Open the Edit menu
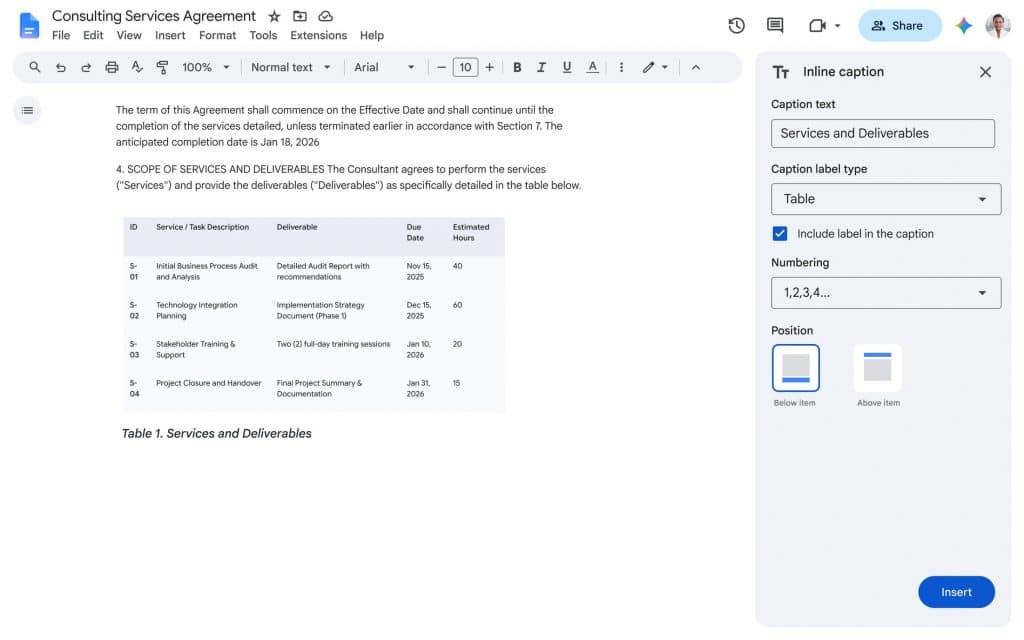 [x=93, y=35]
